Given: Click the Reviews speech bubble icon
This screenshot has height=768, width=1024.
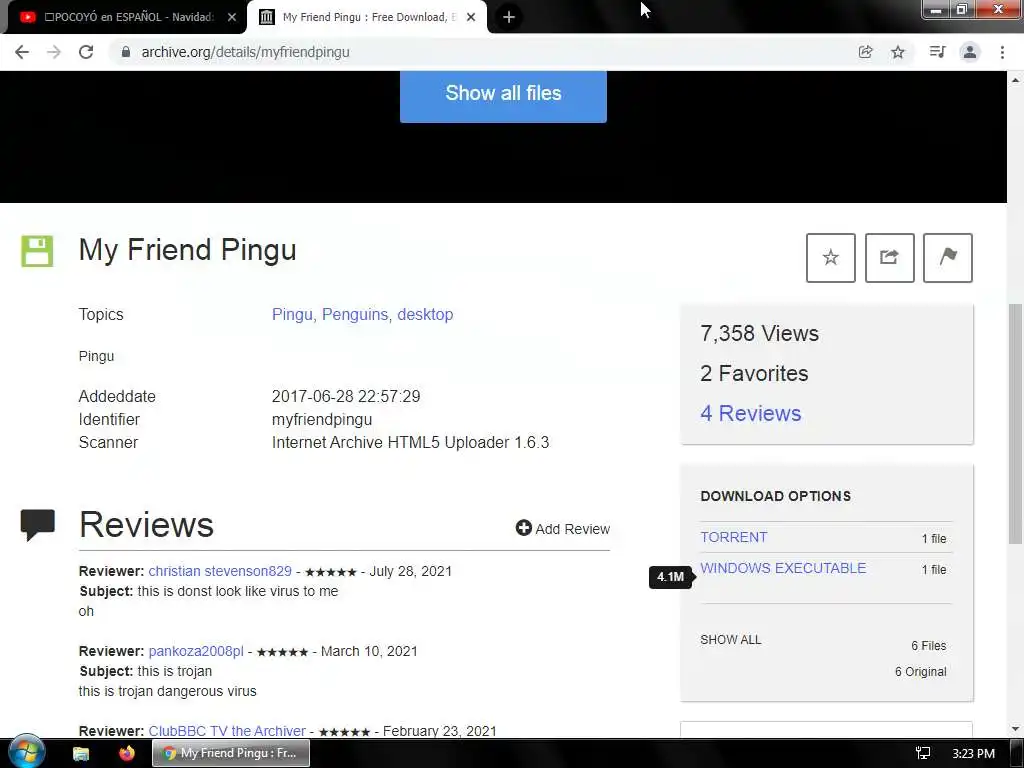Looking at the screenshot, I should tap(38, 526).
